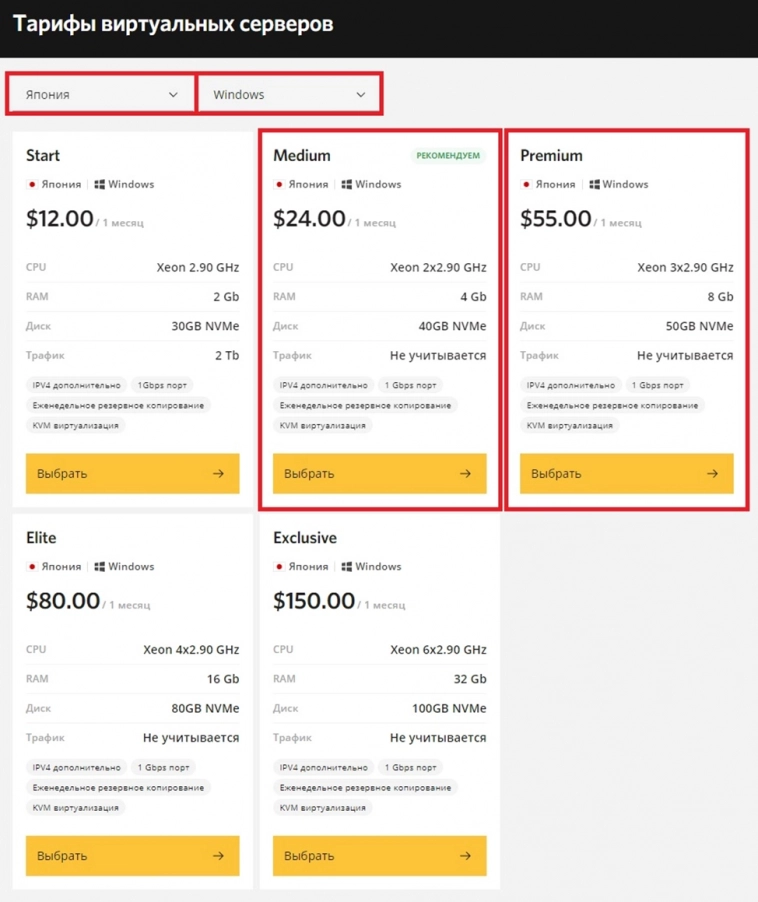This screenshot has width=758, height=902.
Task: Click arrow icon on Start Выбрать button
Action: [x=218, y=474]
